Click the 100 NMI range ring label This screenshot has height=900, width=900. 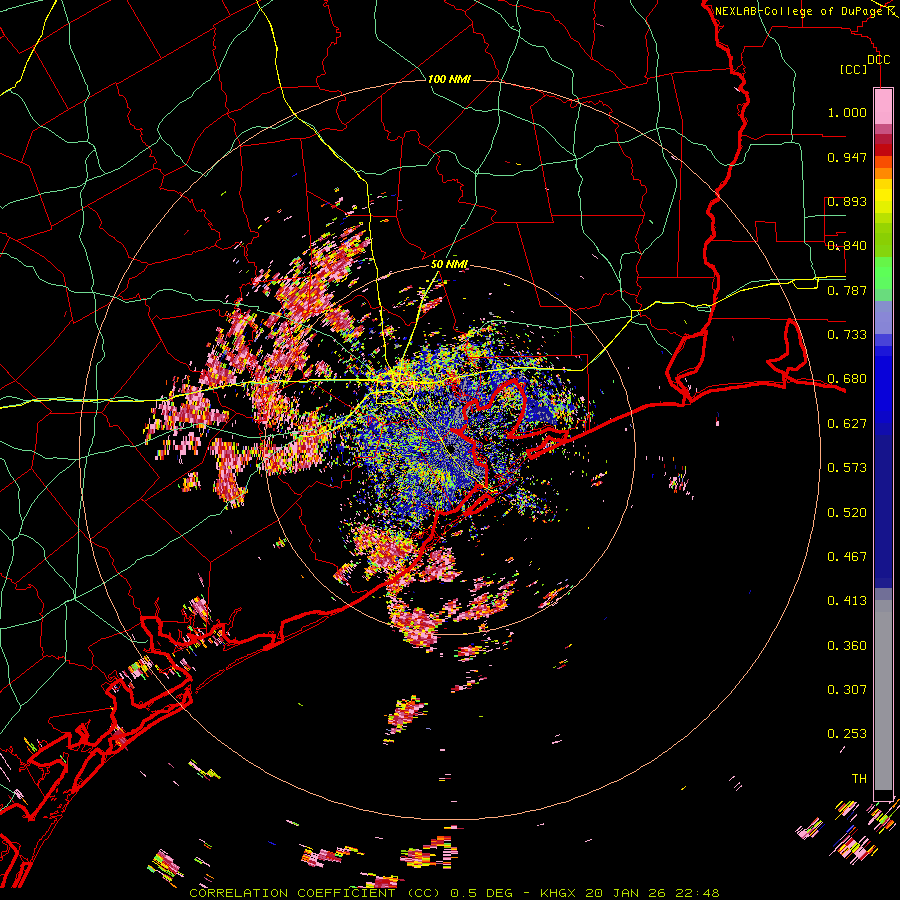(x=449, y=79)
